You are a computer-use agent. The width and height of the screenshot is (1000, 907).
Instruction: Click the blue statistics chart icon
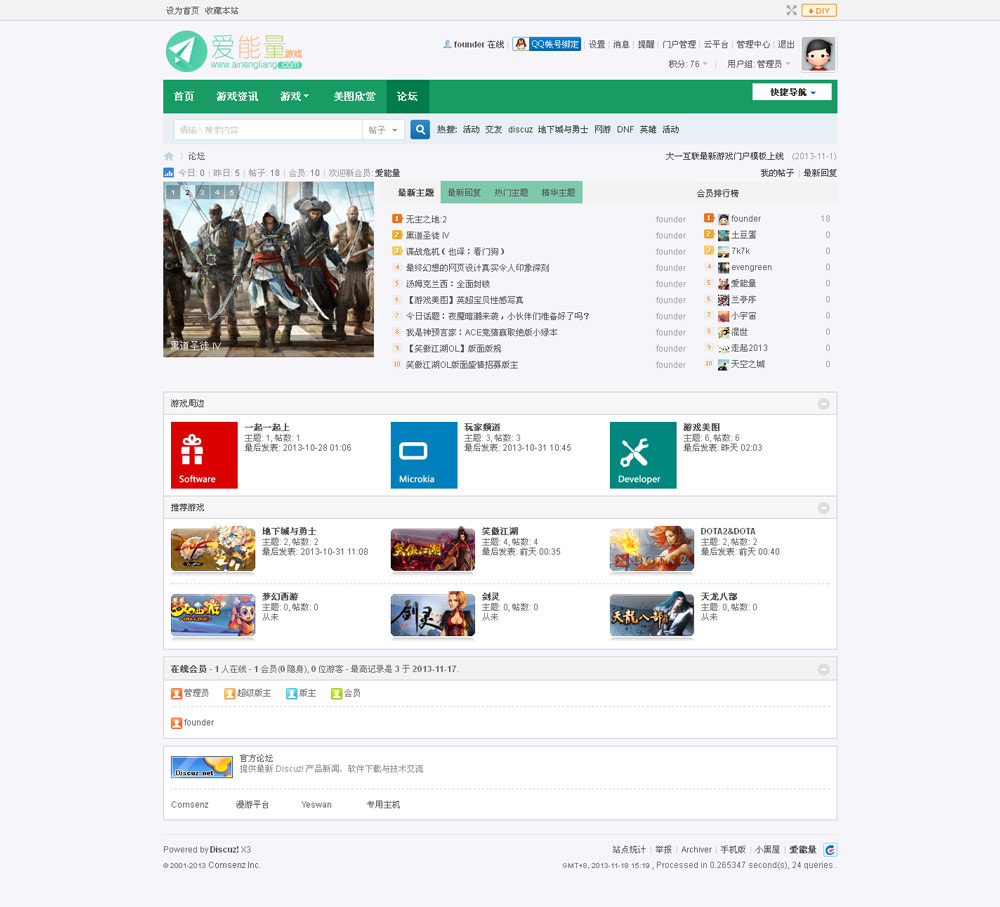click(x=168, y=173)
